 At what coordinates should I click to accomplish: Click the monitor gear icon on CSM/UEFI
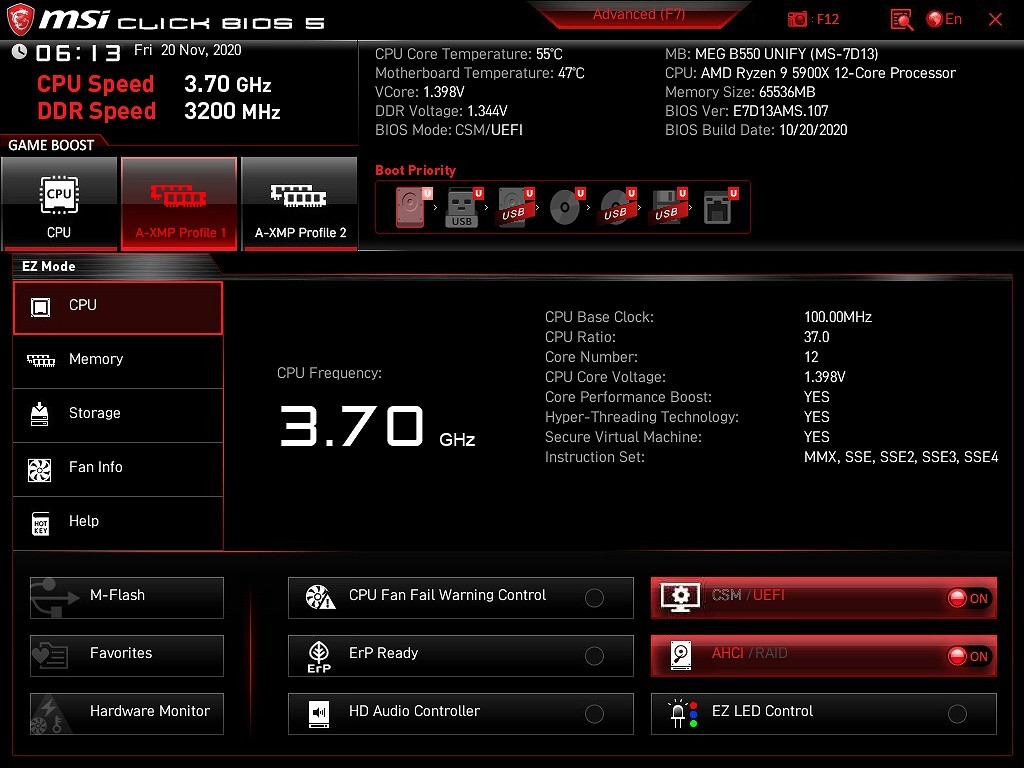click(680, 597)
